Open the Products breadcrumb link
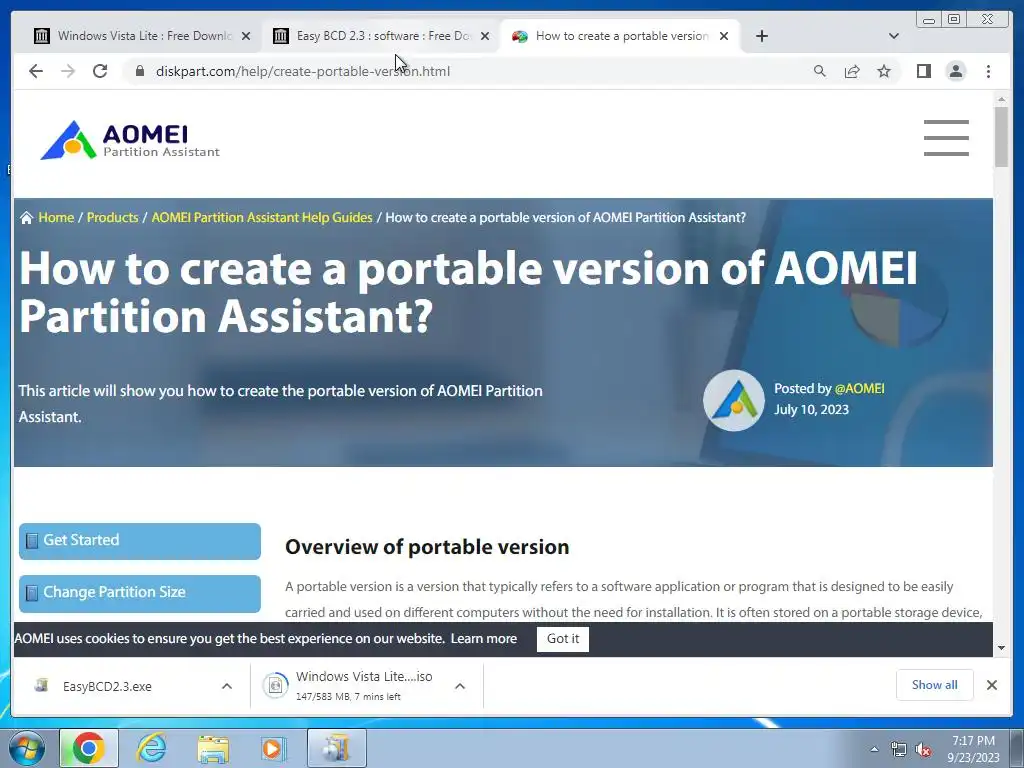The width and height of the screenshot is (1024, 768). tap(112, 217)
